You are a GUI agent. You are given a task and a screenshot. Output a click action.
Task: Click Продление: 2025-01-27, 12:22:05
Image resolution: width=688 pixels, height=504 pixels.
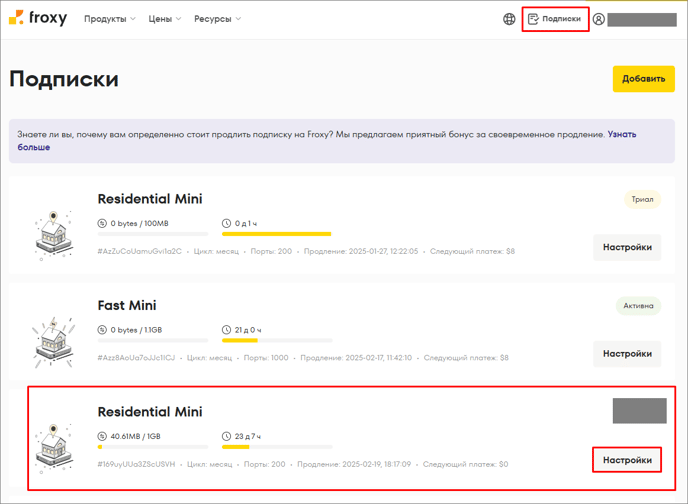(361, 251)
